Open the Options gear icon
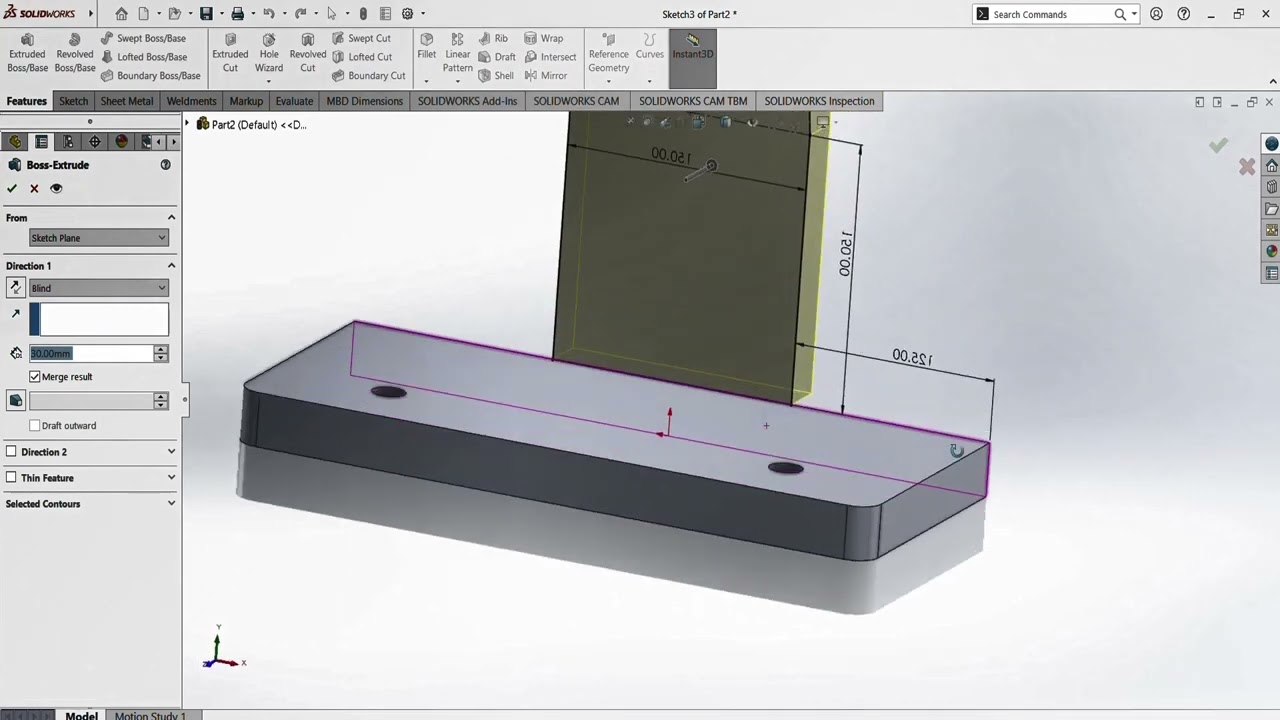 pyautogui.click(x=407, y=14)
